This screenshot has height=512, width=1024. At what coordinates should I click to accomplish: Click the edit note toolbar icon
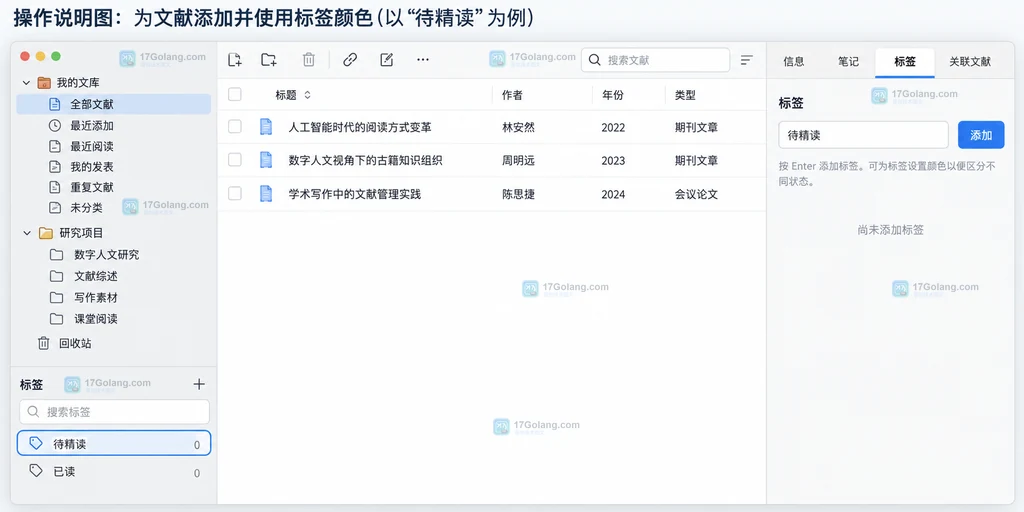point(387,60)
